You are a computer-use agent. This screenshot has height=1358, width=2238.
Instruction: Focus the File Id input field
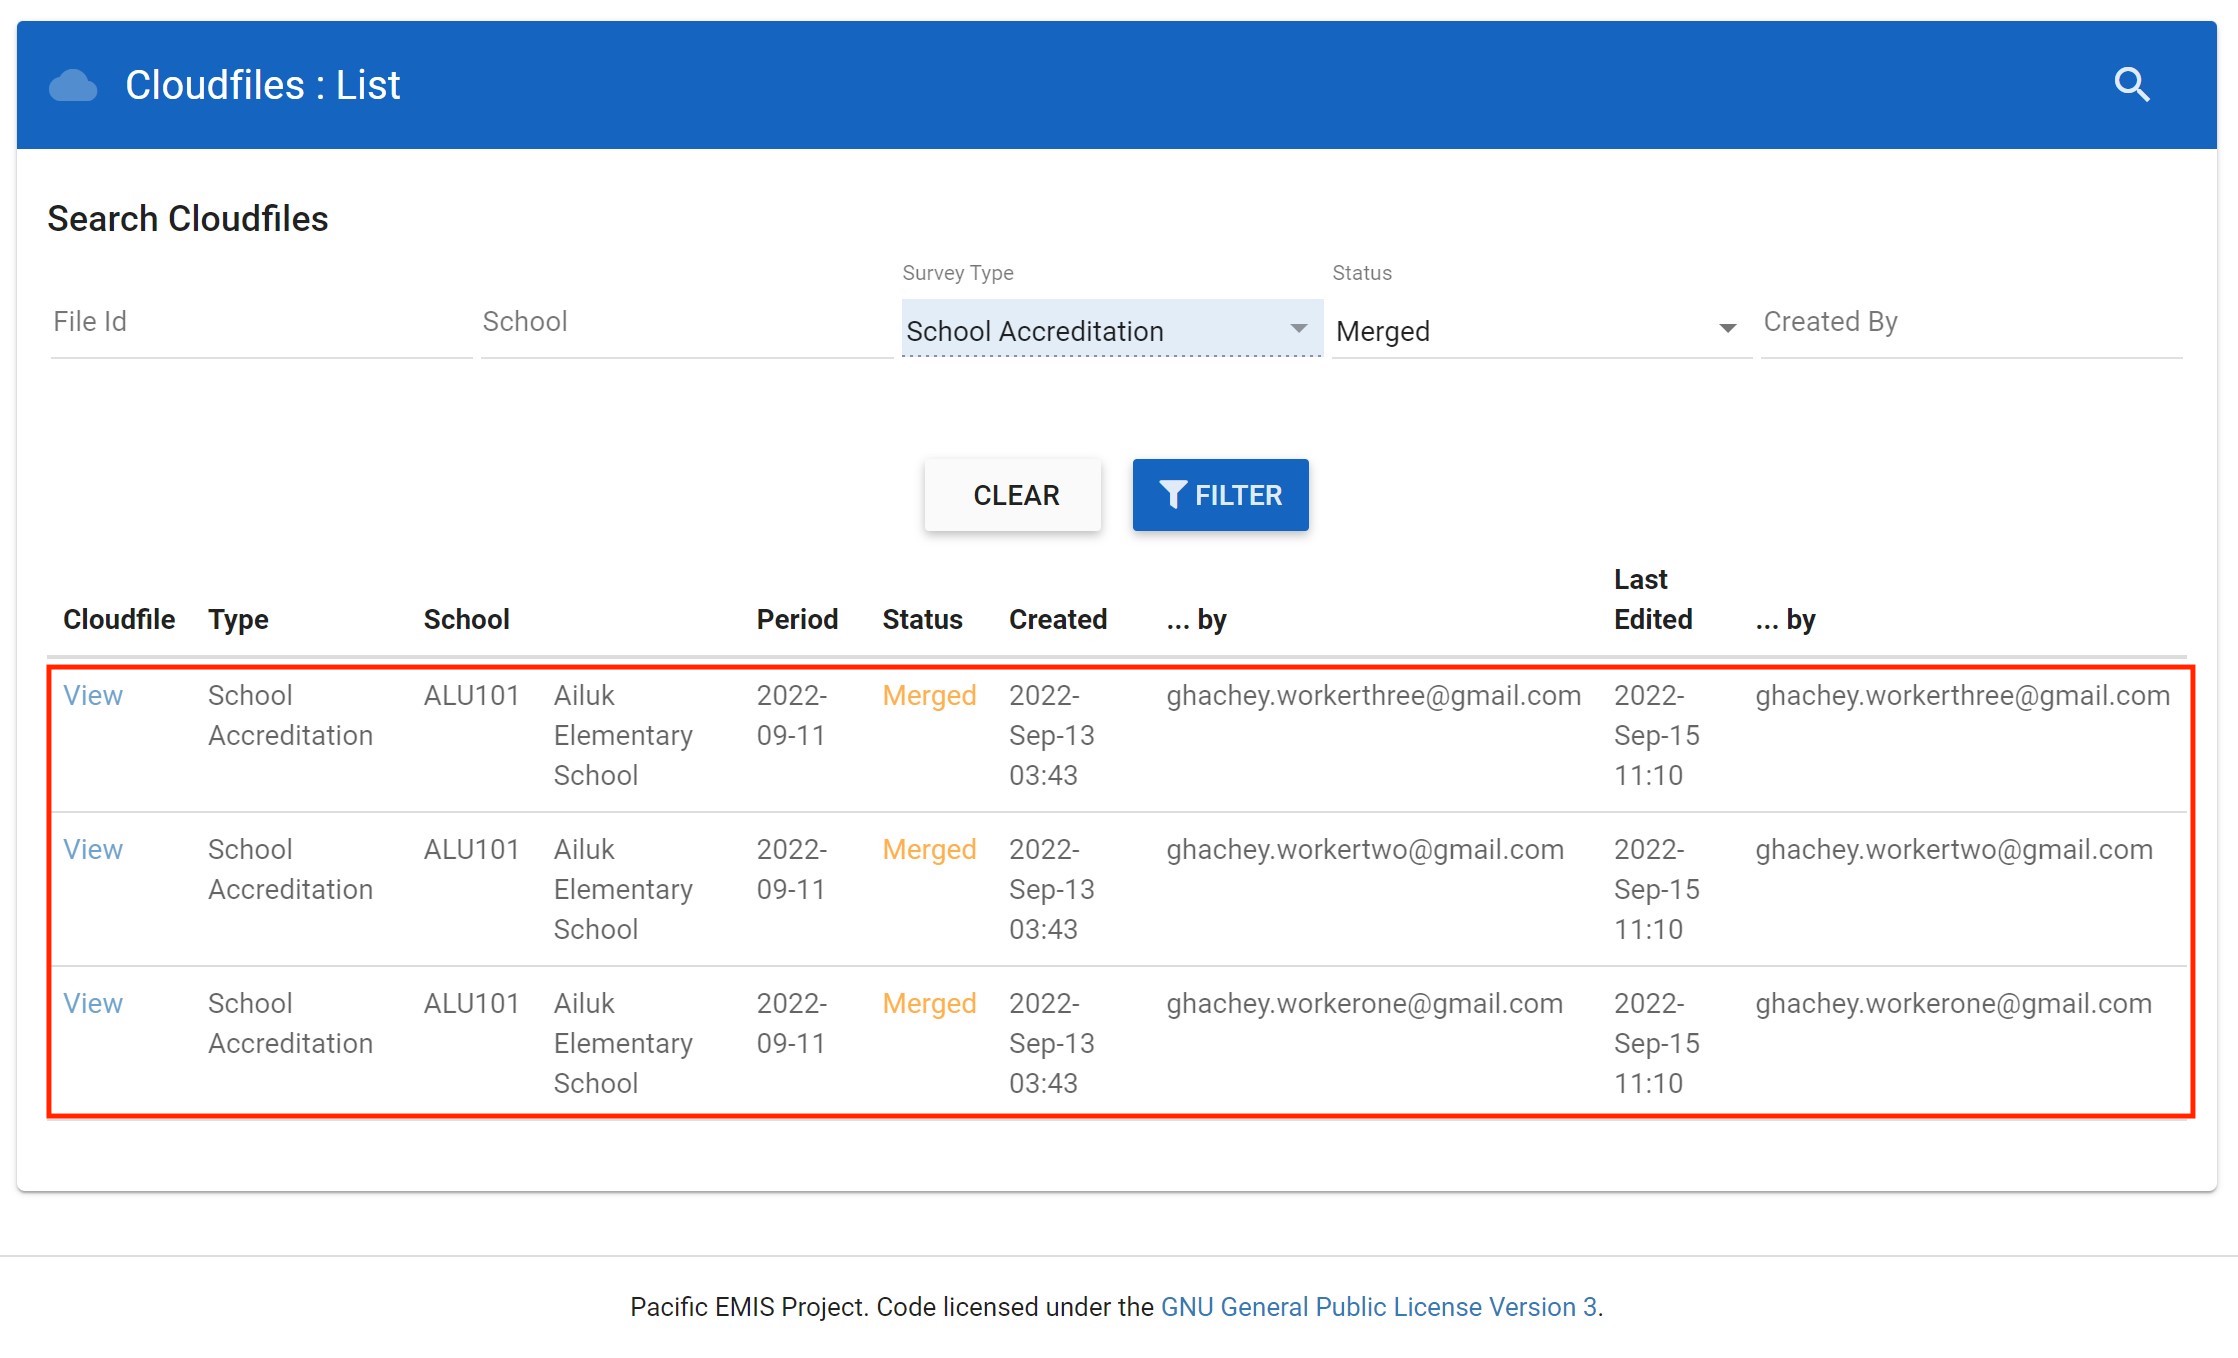(260, 322)
